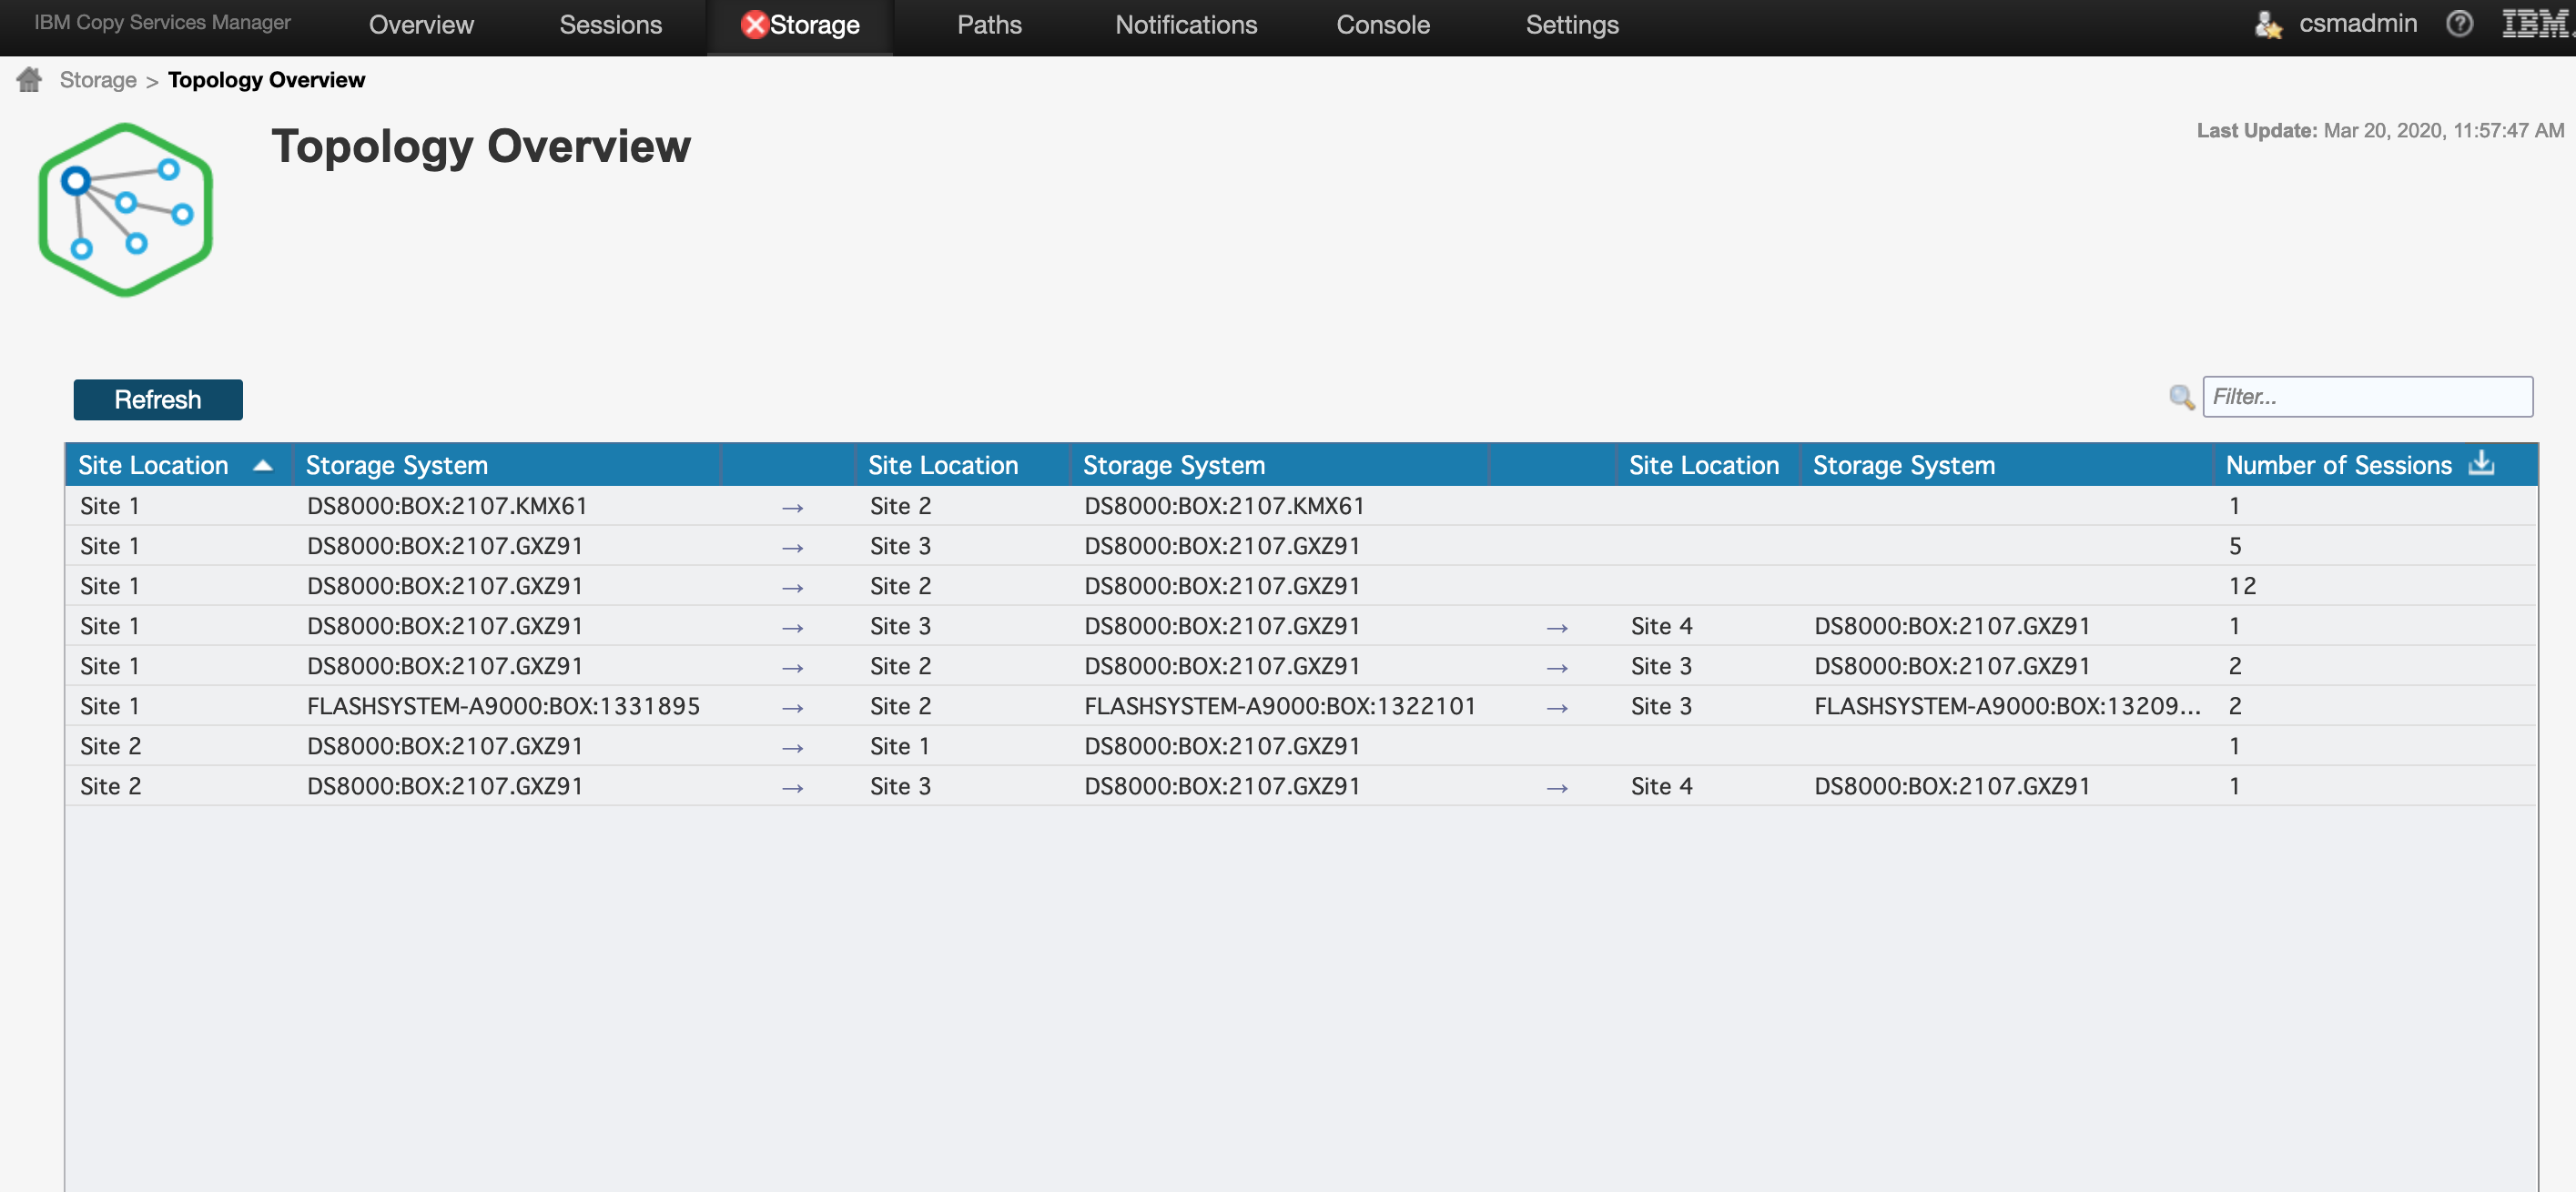Screen dimensions: 2576x1192
Task: Click IBM Copy Services Manager title
Action: pos(162,22)
